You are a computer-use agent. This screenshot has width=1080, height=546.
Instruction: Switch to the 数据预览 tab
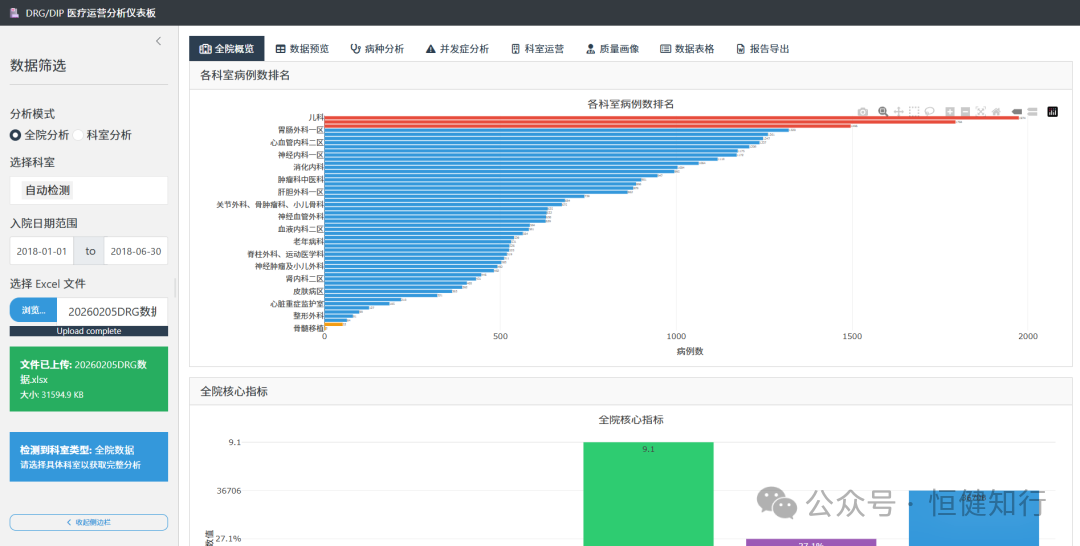click(x=302, y=49)
